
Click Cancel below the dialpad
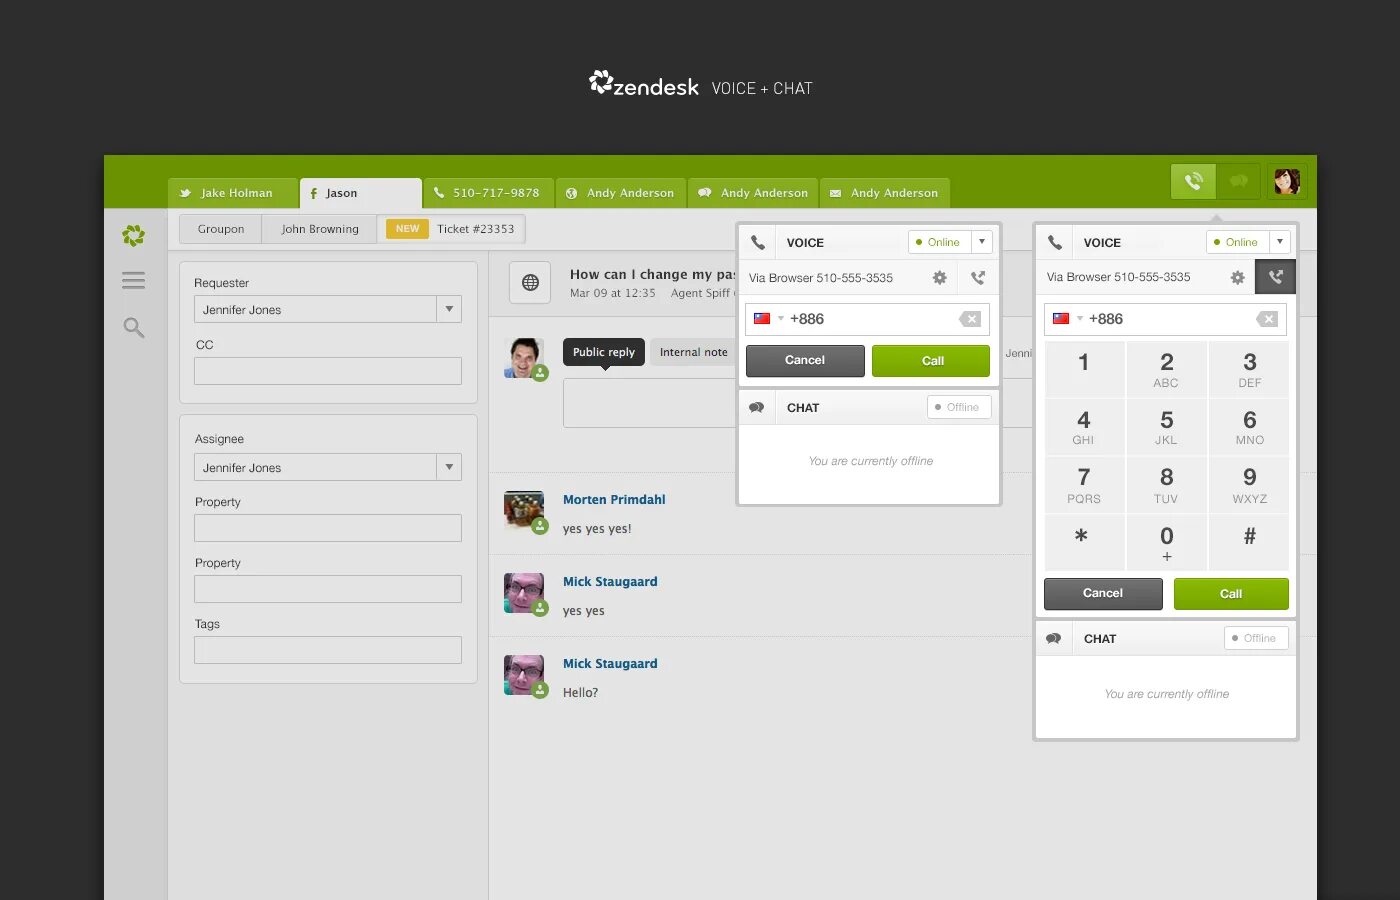[x=1103, y=593]
